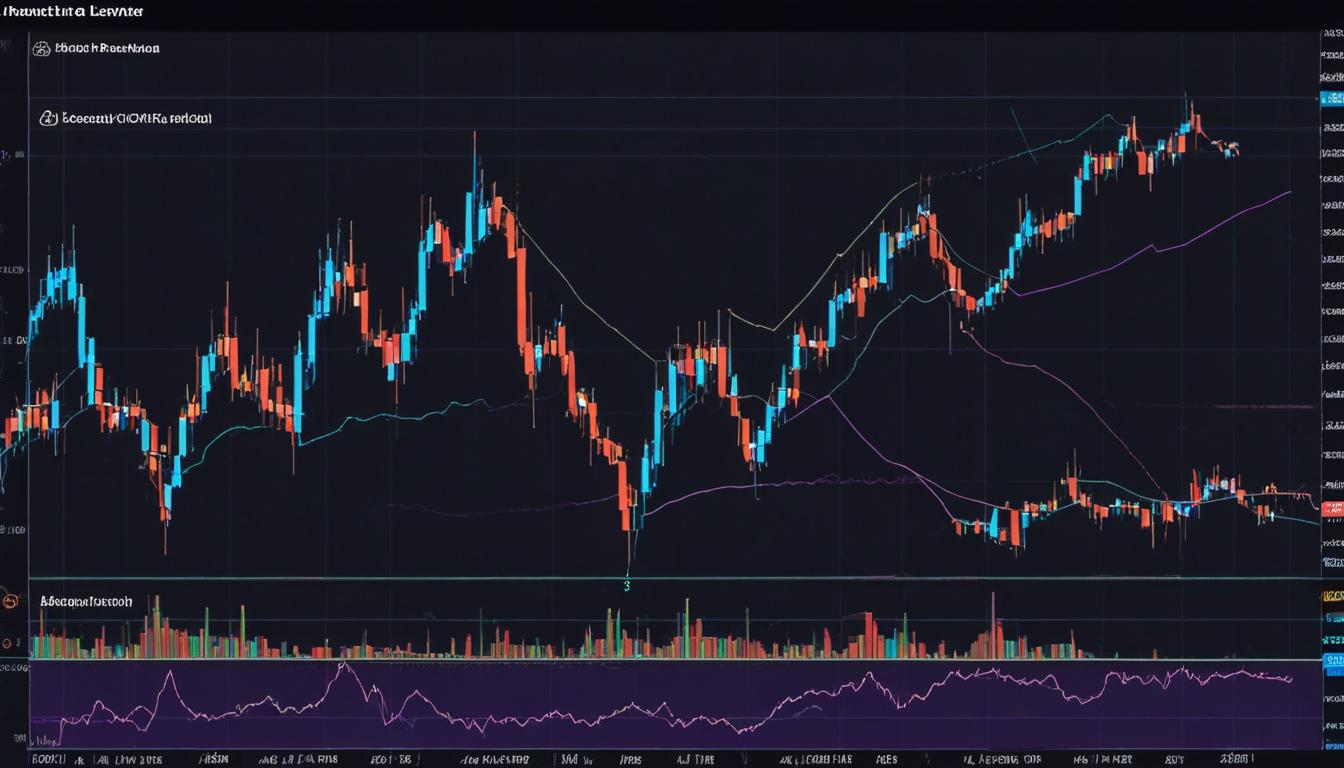Toggle visibility of the Bollinger Bands indicator
Screen dimensions: 1344x768
[x=43, y=46]
